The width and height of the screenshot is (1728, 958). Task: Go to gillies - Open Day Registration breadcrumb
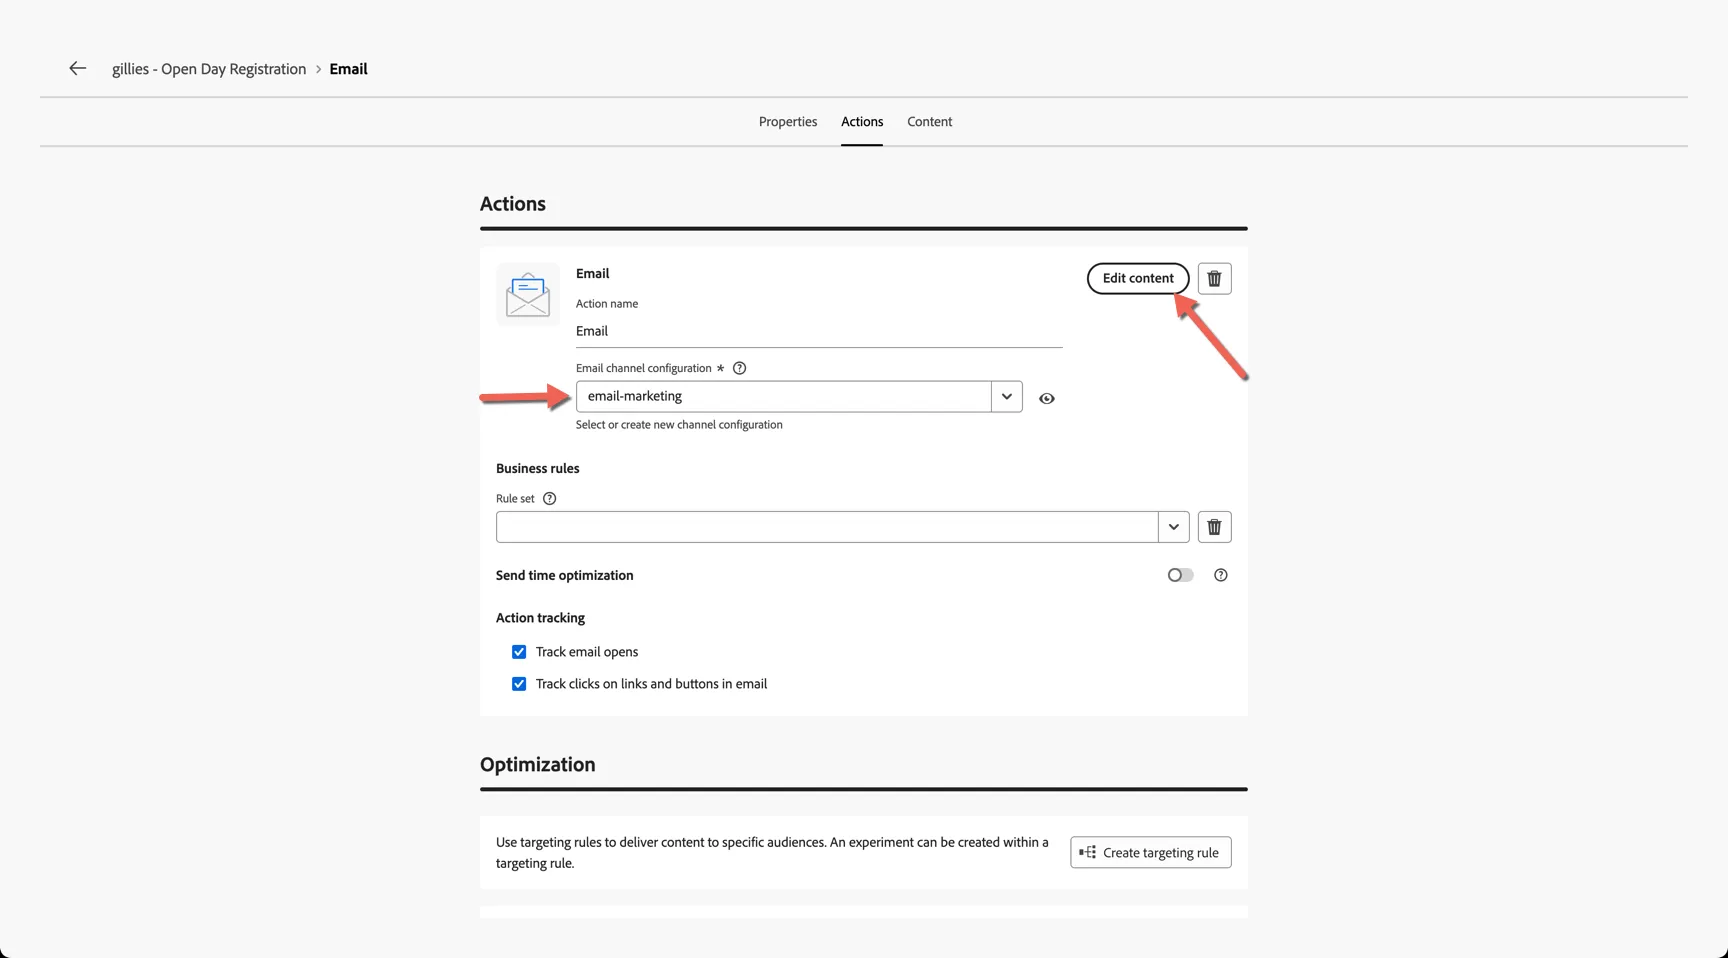coord(209,69)
